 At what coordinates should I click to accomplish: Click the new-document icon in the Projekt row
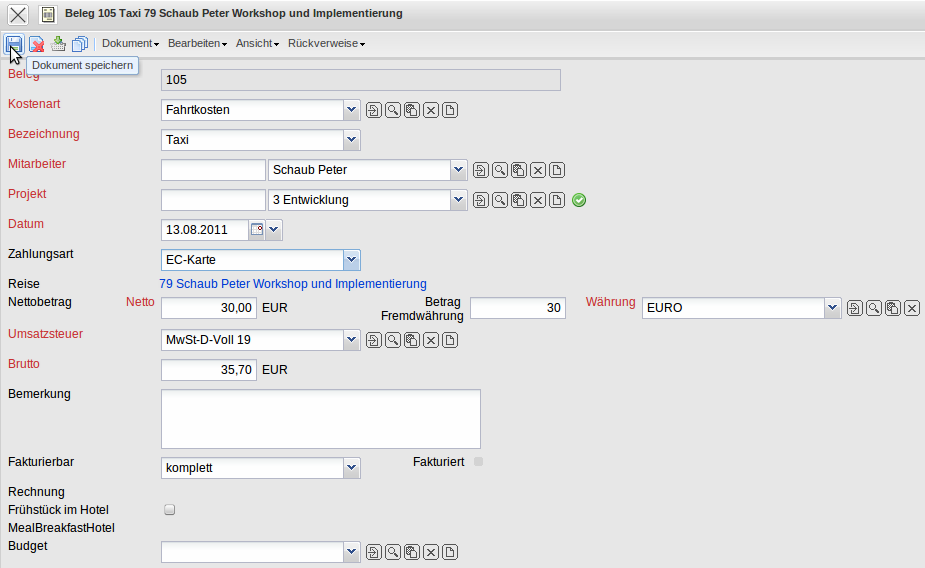[557, 200]
